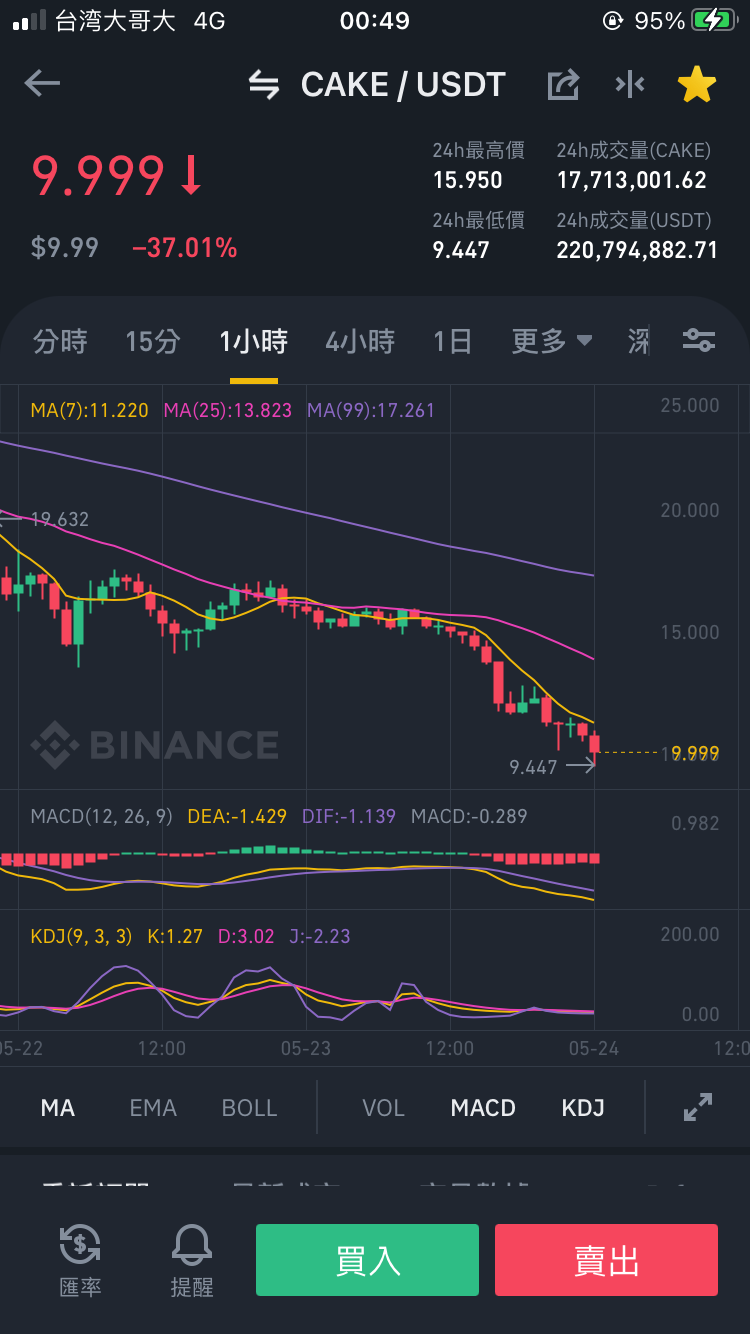Select the 4小時 interval tab
The image size is (750, 1334).
[x=360, y=341]
